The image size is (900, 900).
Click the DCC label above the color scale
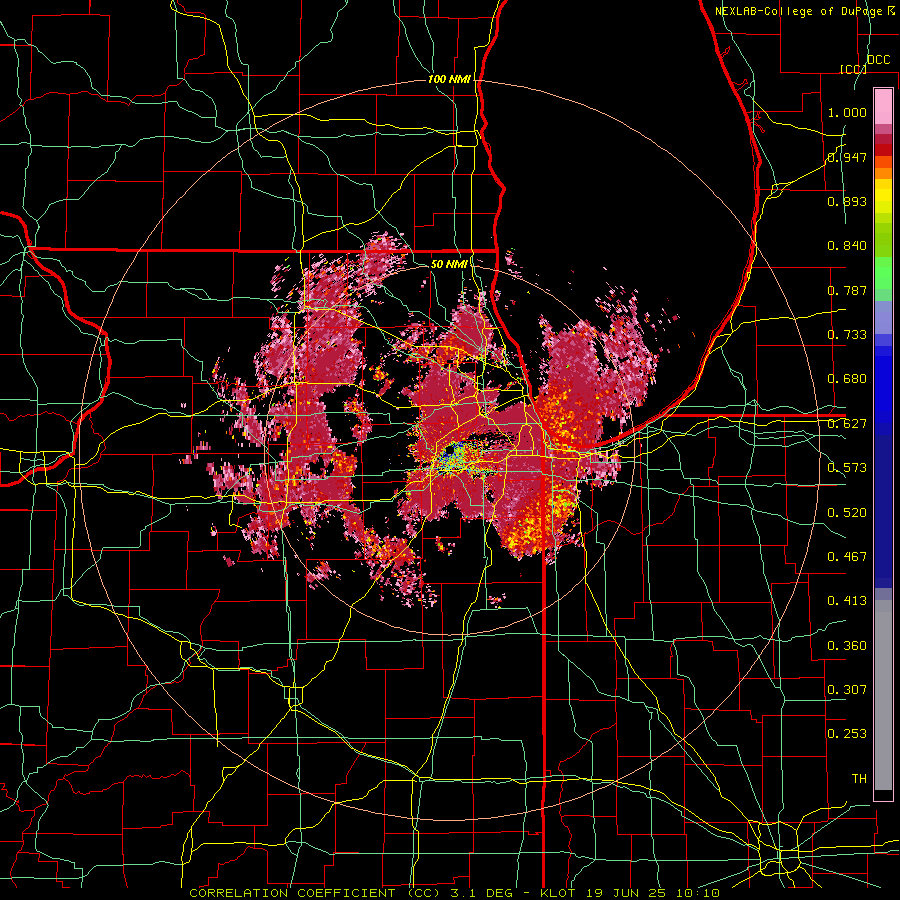[879, 60]
